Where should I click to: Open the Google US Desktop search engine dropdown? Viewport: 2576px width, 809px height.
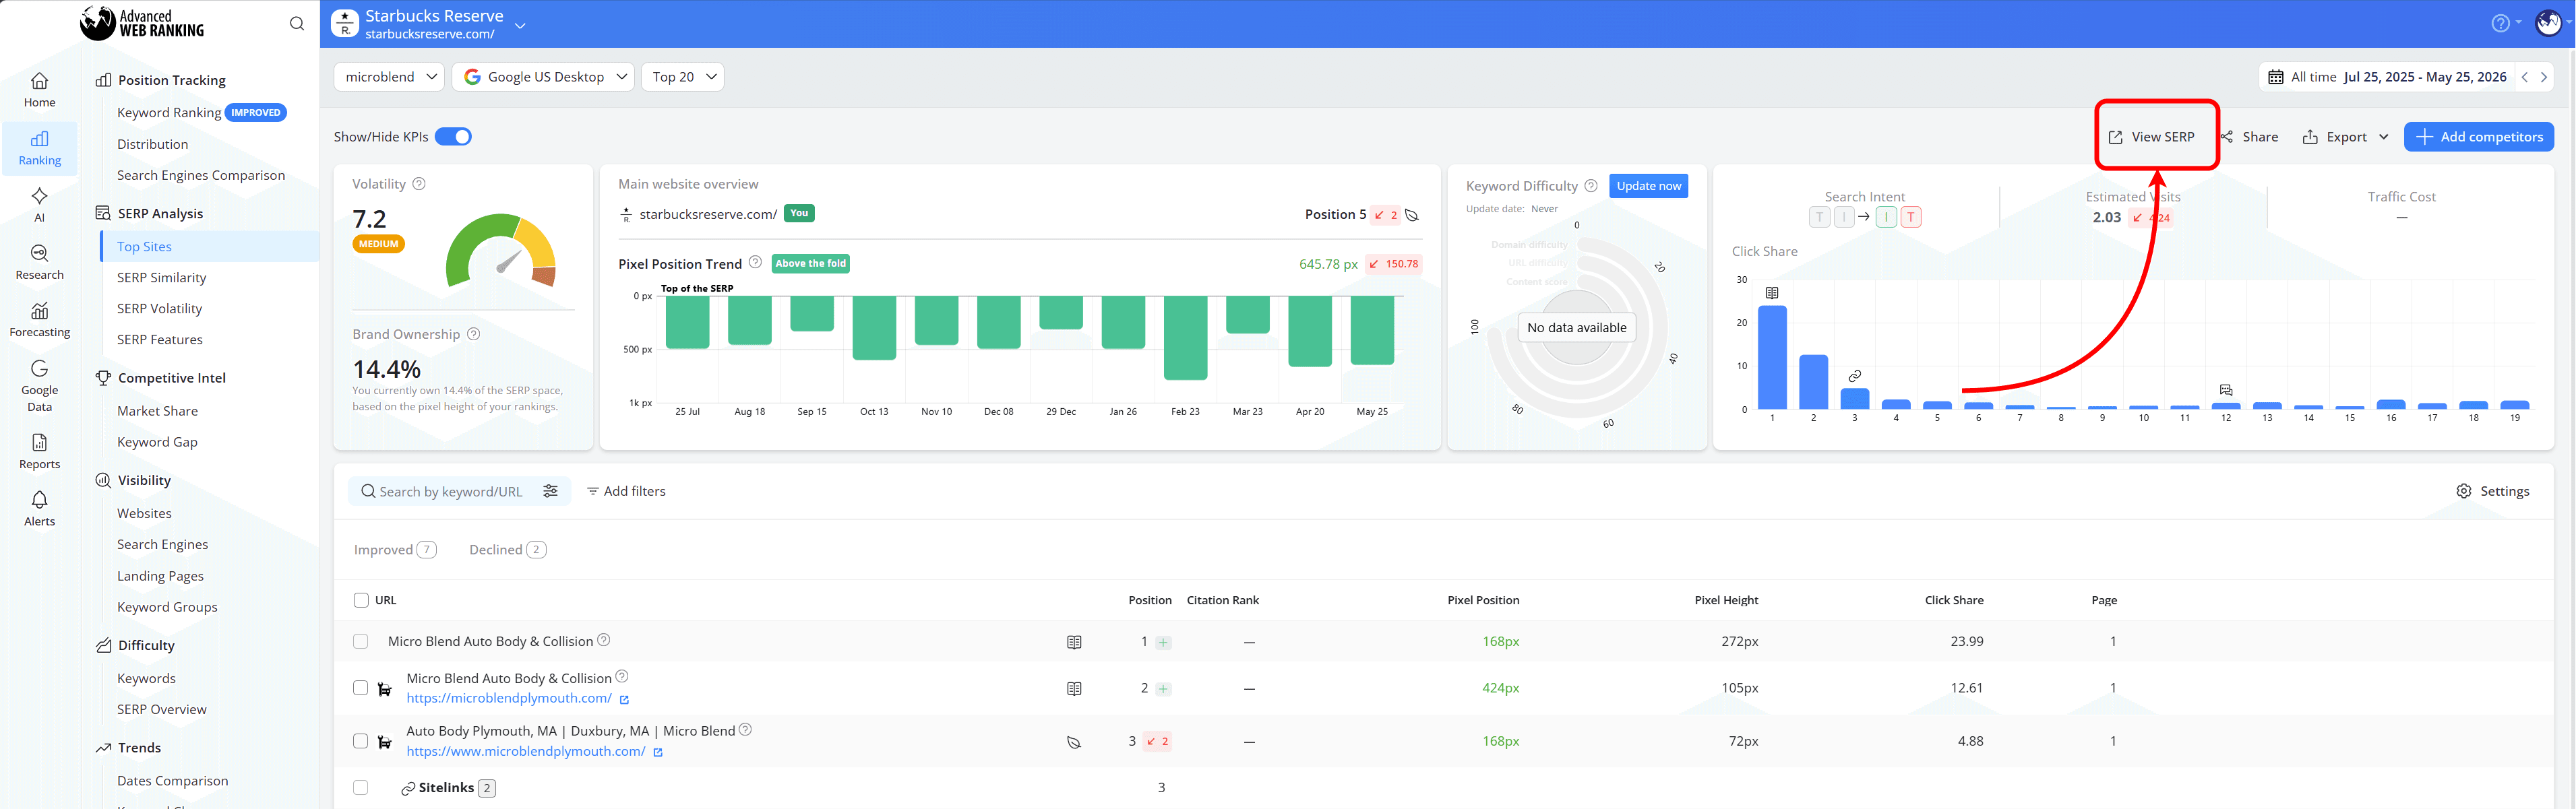[x=543, y=77]
